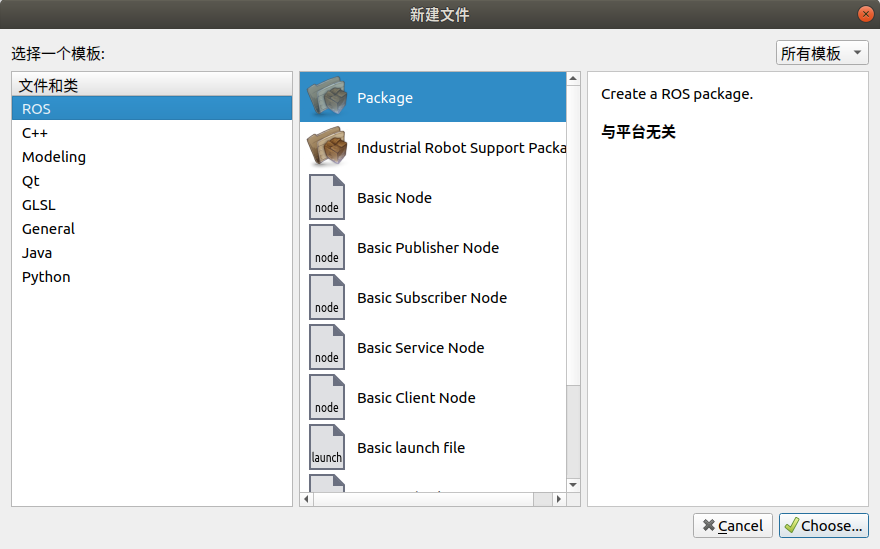
Task: Select the Basic launch file text
Action: (411, 447)
